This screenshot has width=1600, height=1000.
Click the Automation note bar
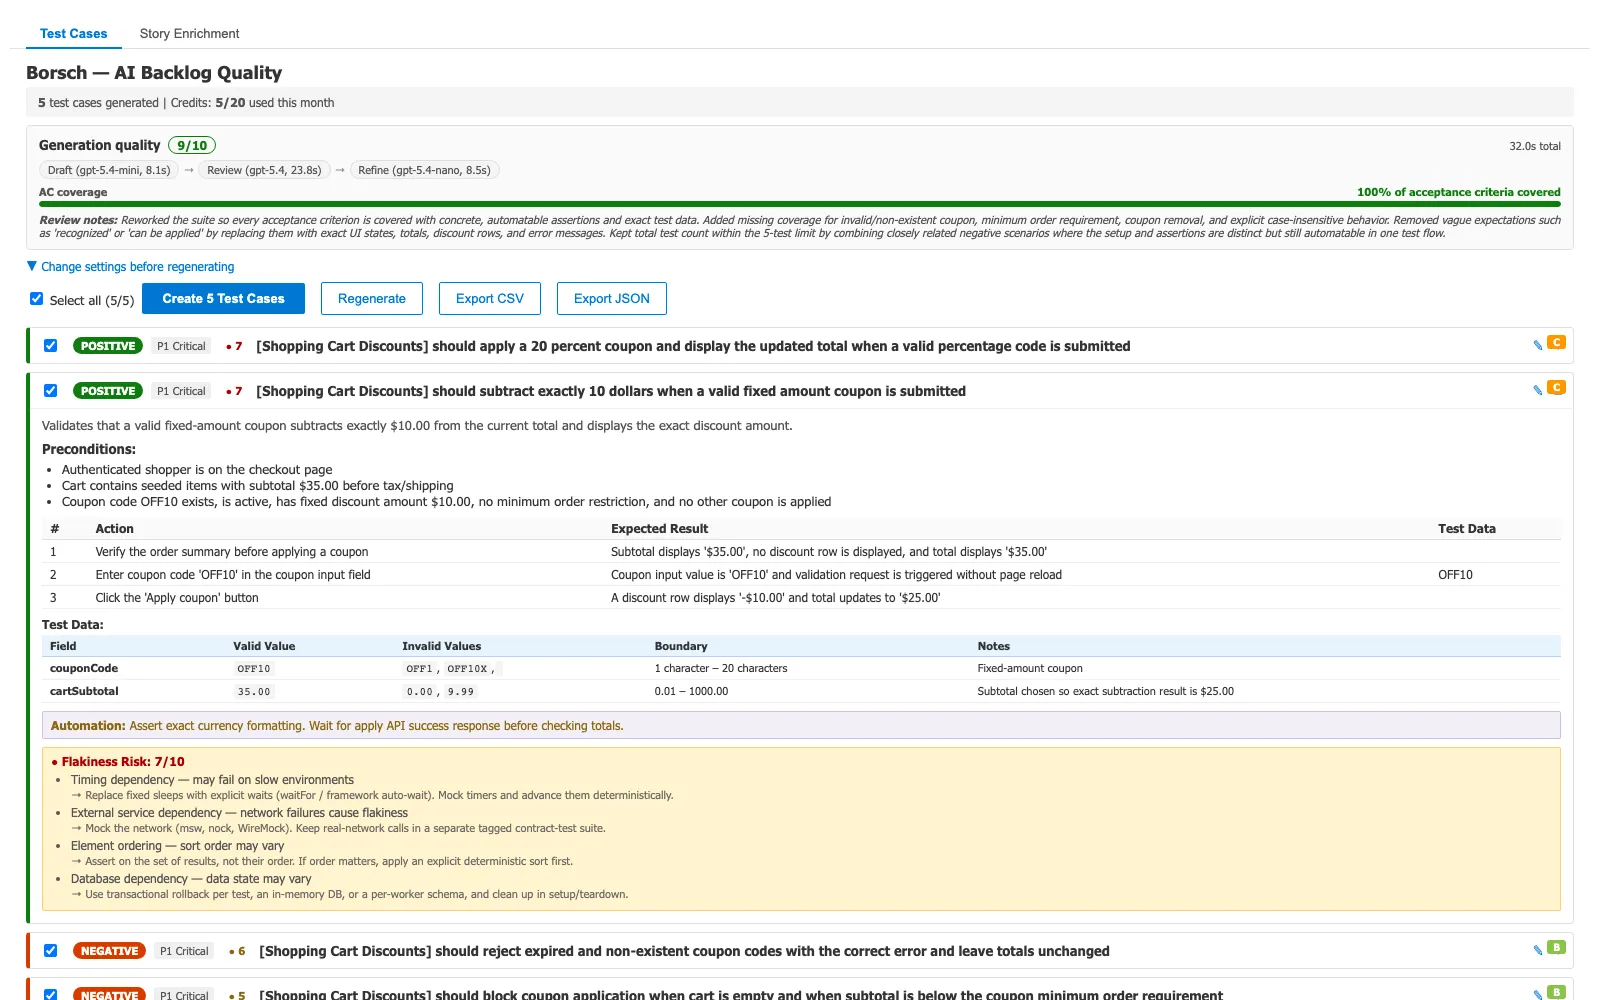point(801,726)
